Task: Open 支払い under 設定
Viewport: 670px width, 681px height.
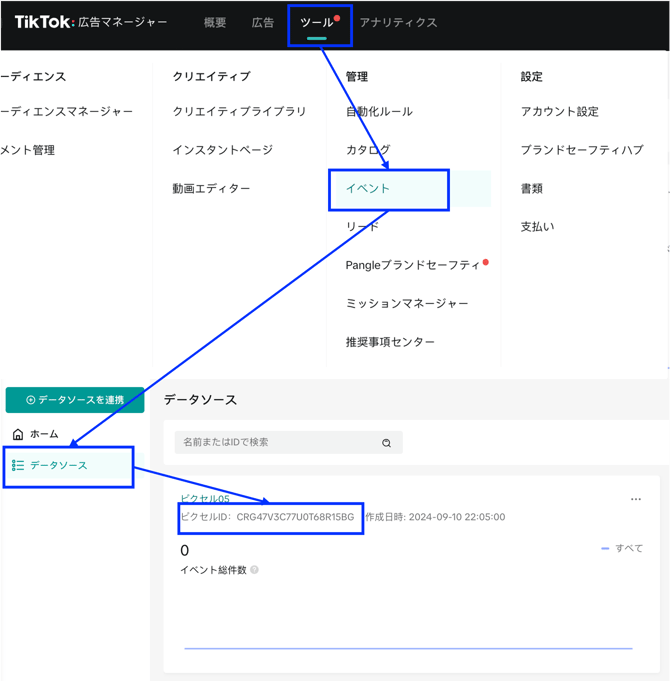Action: click(x=538, y=227)
